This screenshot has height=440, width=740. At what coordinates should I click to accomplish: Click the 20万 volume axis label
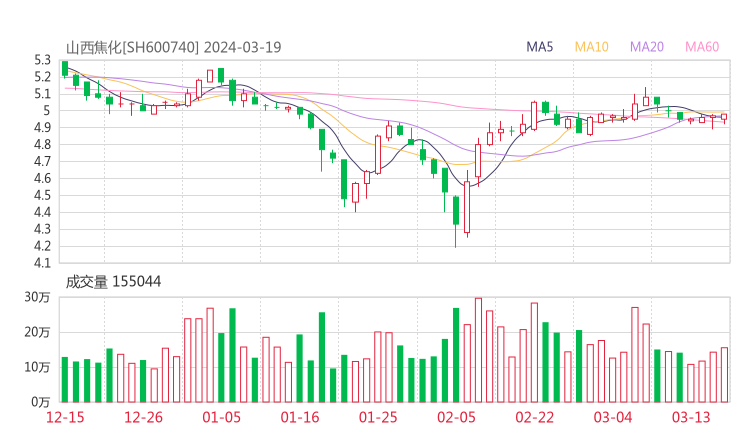pos(37,332)
